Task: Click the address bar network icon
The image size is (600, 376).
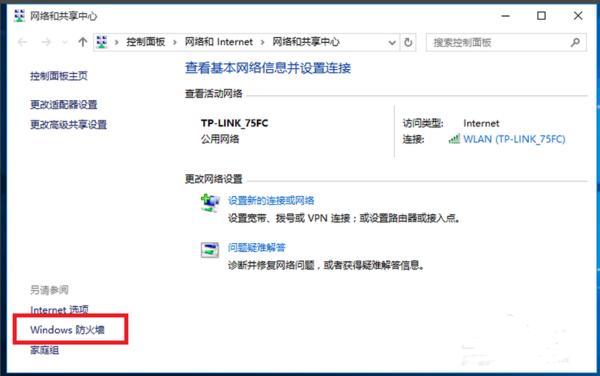Action: point(102,42)
